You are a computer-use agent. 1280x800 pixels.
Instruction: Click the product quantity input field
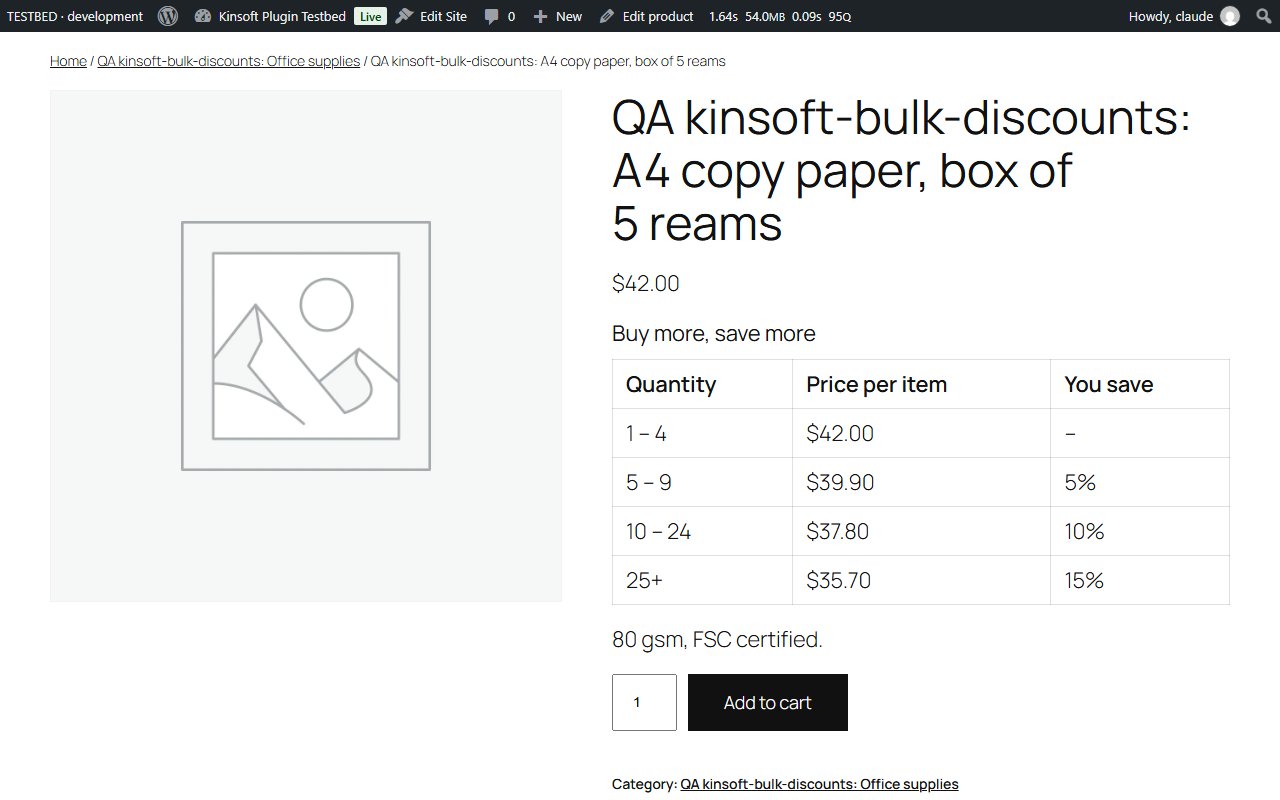[x=644, y=702]
